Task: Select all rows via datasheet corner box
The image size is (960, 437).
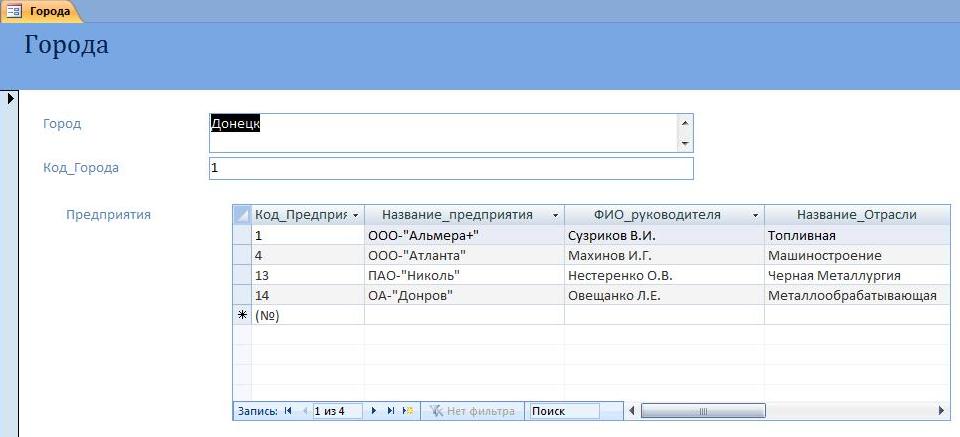Action: [x=242, y=215]
